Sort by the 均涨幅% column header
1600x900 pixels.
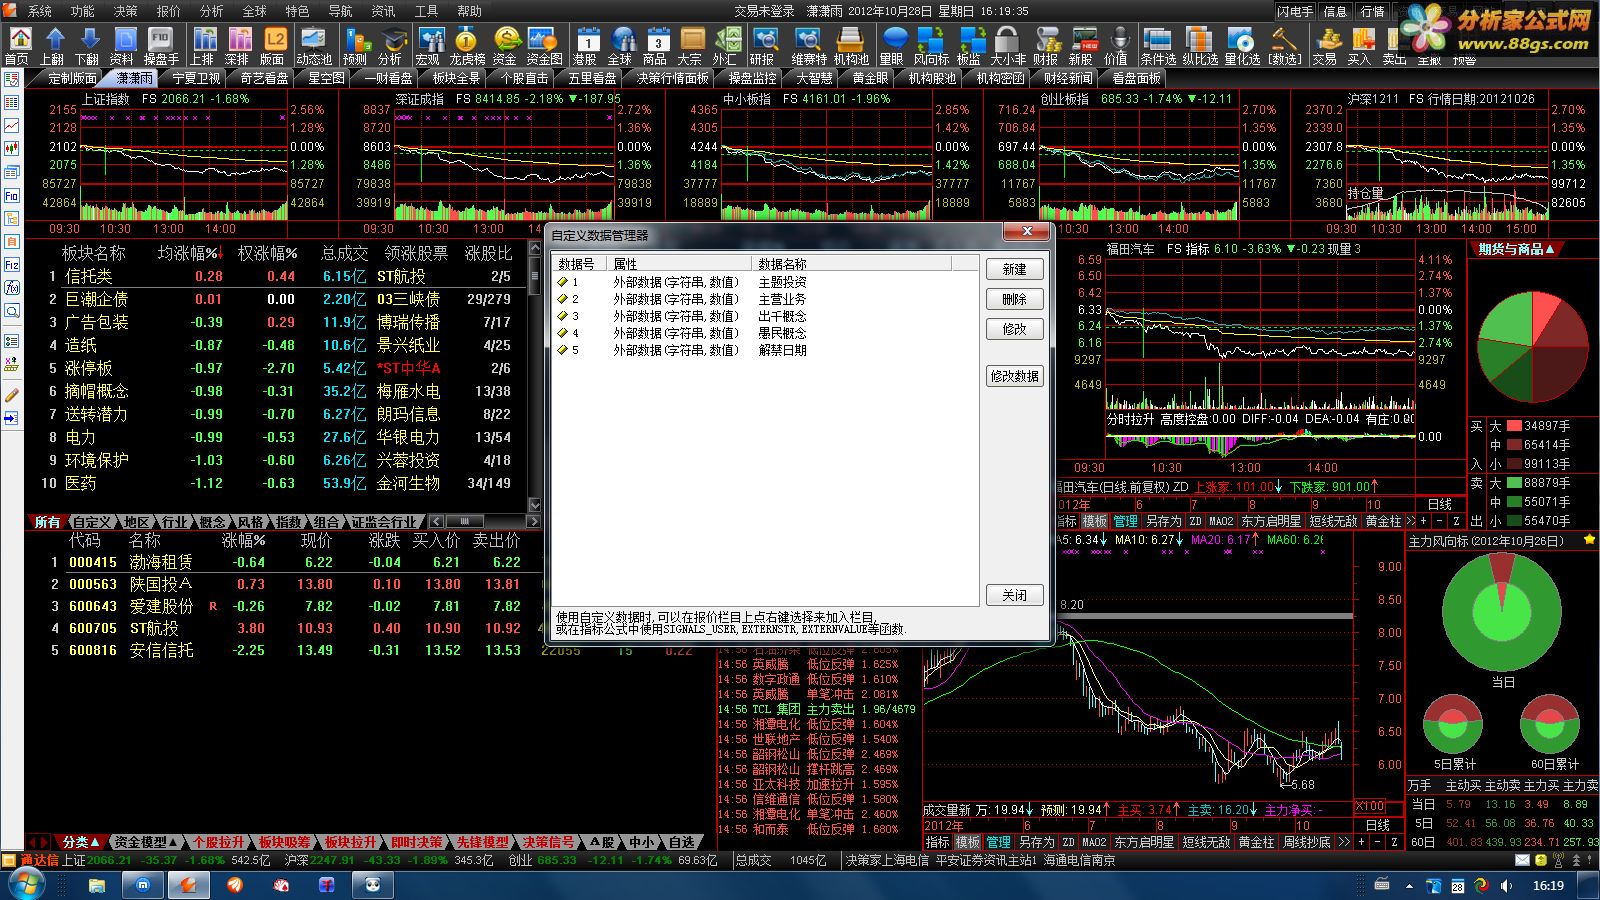pyautogui.click(x=190, y=253)
